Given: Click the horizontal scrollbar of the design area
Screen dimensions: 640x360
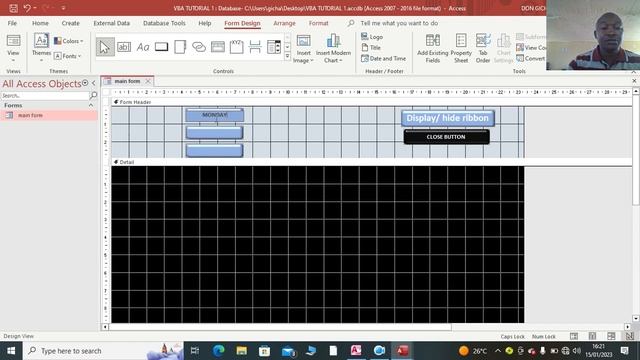Looking at the screenshot, I should (280, 327).
